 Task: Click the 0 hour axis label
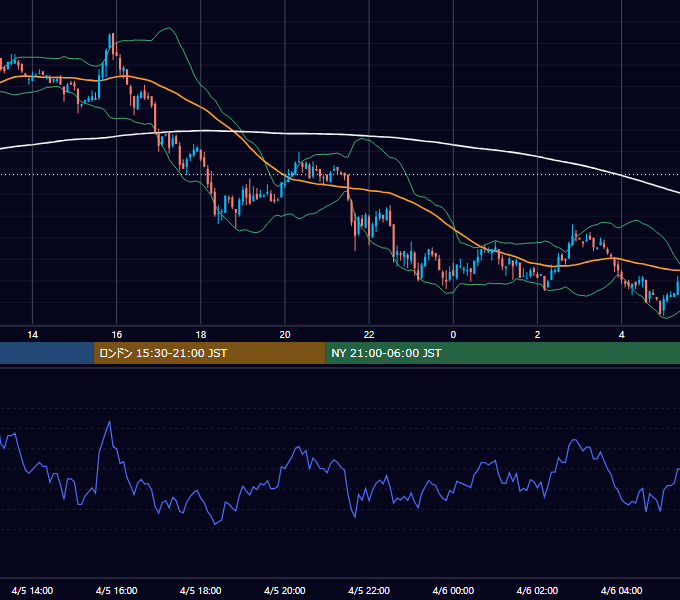coord(453,335)
